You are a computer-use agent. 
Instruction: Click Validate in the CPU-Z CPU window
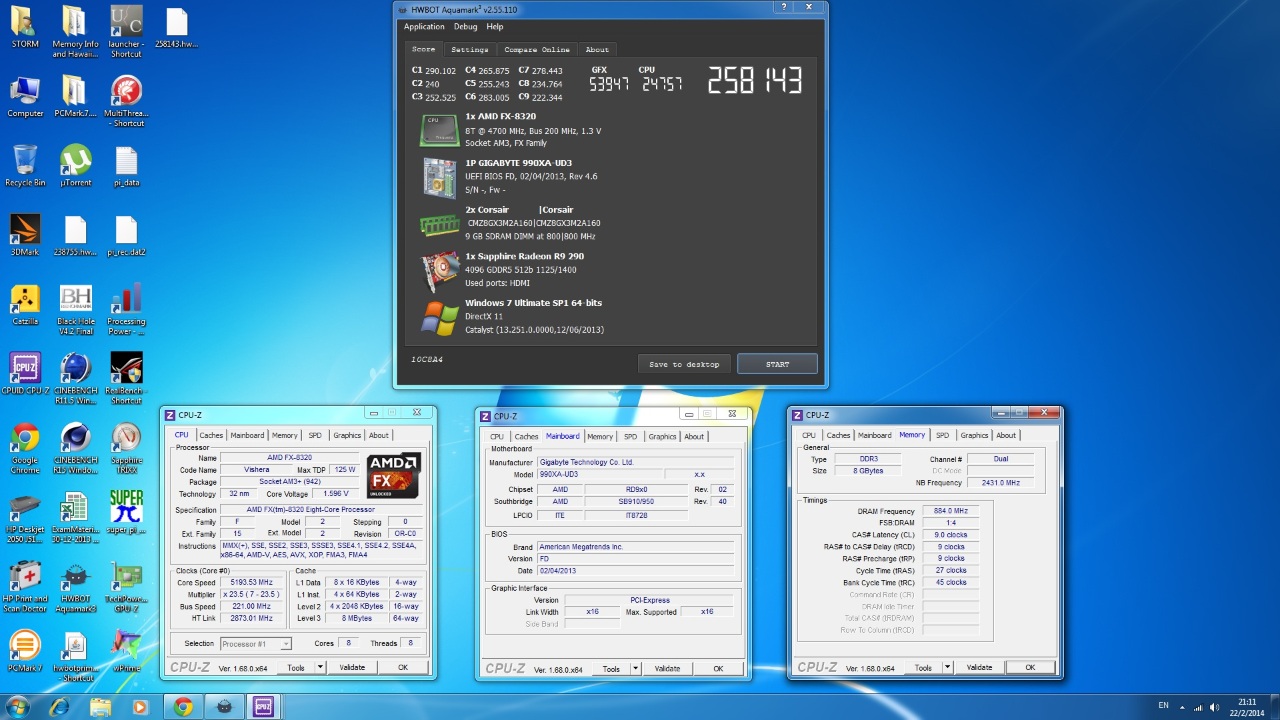(352, 667)
